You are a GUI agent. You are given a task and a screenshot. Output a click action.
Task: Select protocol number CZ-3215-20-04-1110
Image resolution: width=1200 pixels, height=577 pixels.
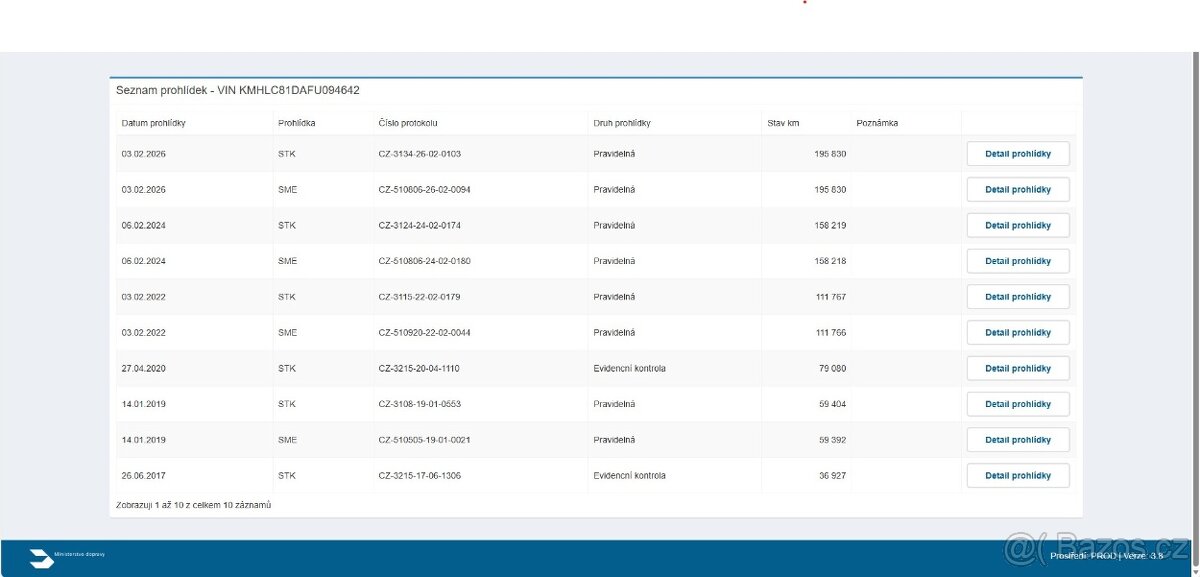[x=419, y=368]
